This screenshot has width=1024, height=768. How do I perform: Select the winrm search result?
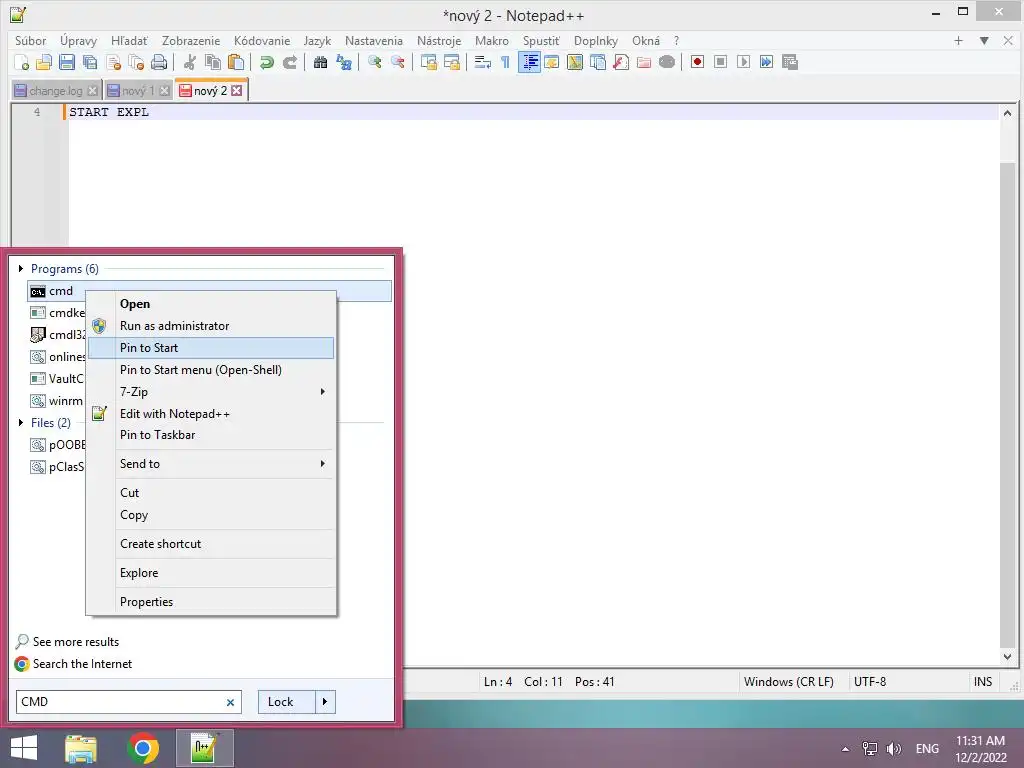[57, 401]
